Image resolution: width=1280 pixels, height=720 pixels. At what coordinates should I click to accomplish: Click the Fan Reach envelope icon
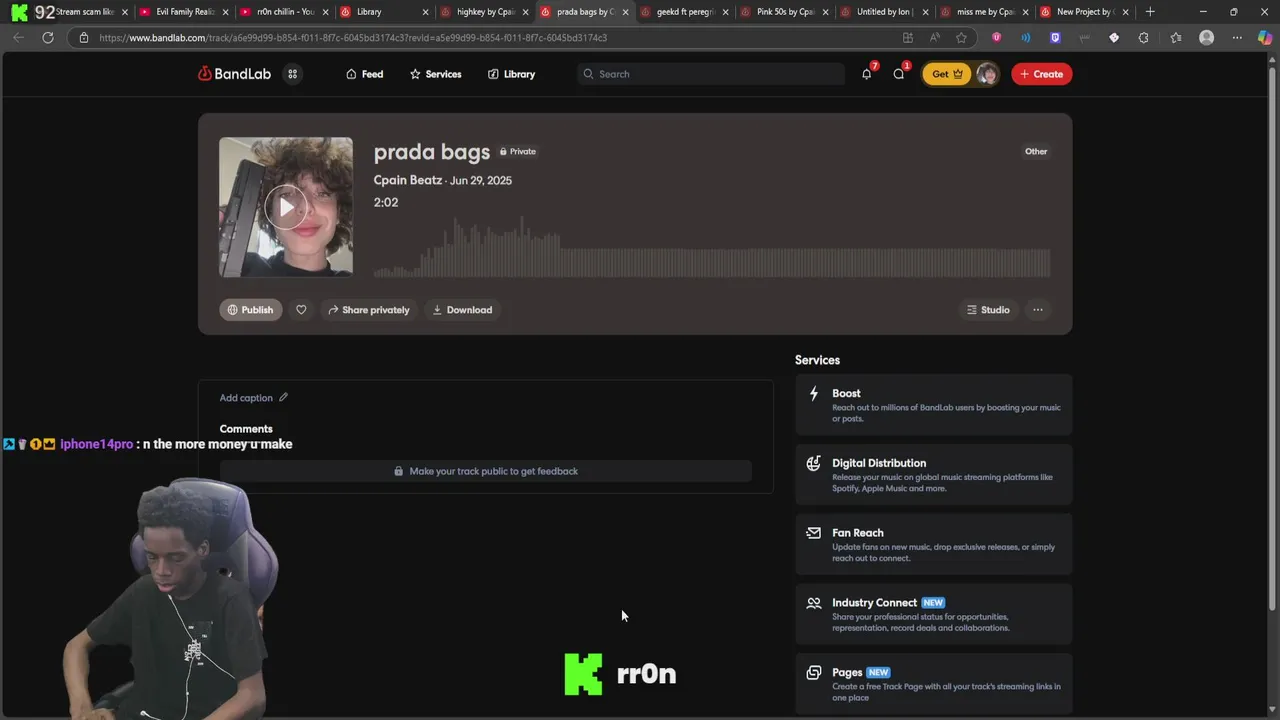click(x=814, y=533)
